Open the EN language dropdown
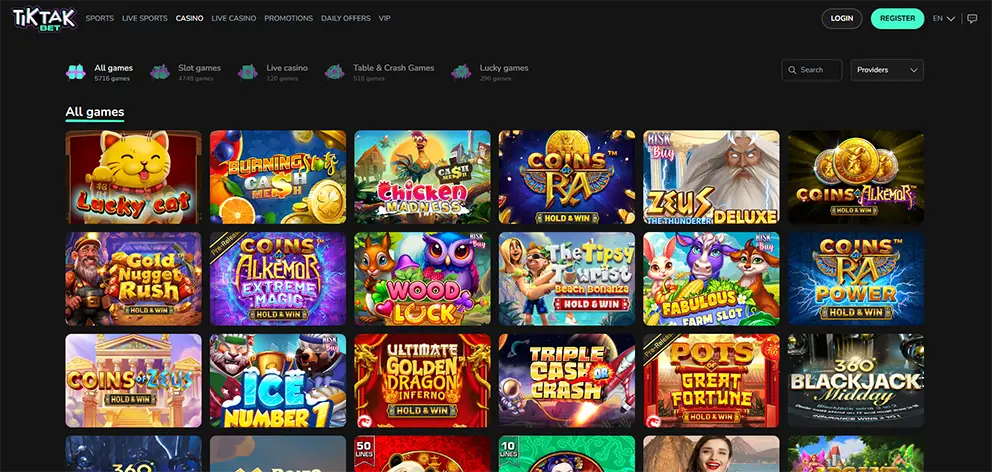Image resolution: width=992 pixels, height=472 pixels. [944, 18]
